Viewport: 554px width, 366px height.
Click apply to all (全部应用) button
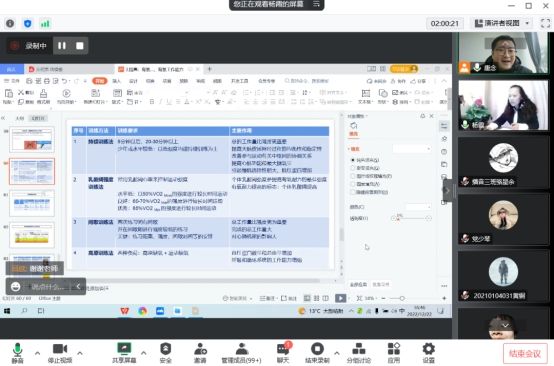(x=358, y=284)
